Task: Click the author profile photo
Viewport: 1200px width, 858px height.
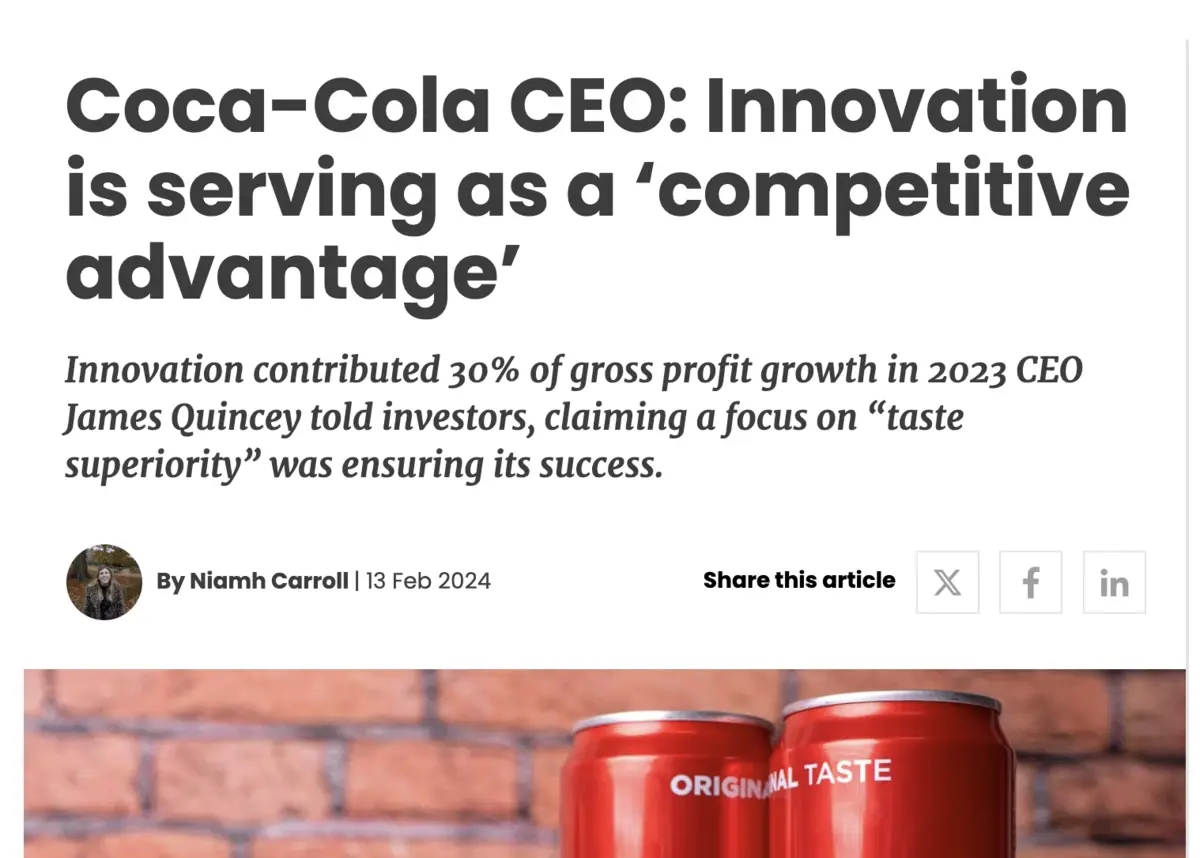Action: pyautogui.click(x=104, y=581)
